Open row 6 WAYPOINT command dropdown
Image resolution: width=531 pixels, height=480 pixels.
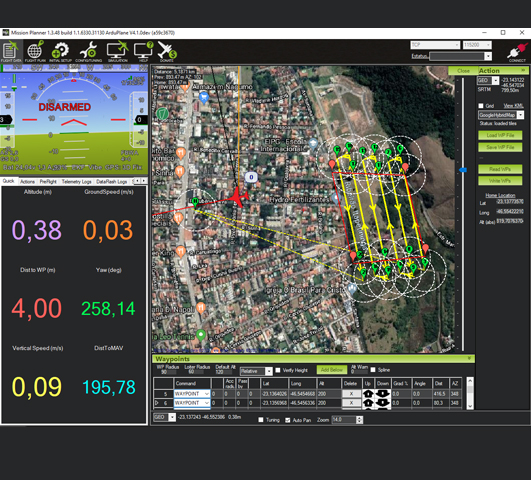pyautogui.click(x=207, y=403)
